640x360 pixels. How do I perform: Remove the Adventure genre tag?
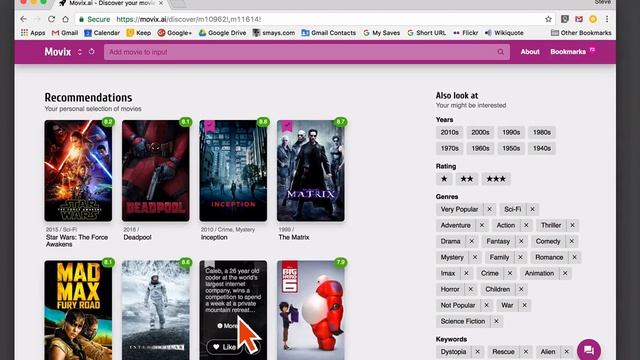(482, 225)
